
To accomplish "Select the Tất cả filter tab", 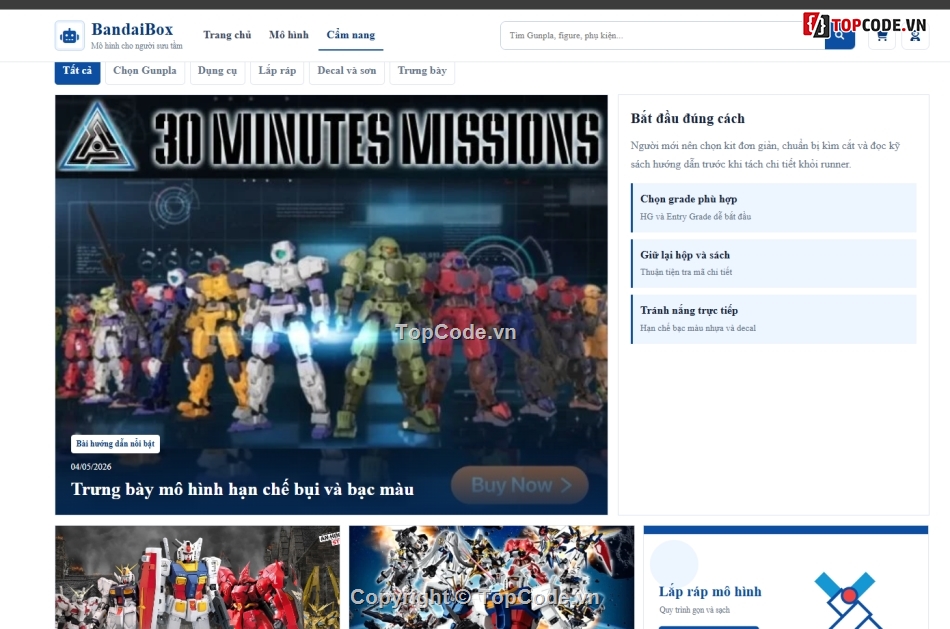I will (x=78, y=71).
